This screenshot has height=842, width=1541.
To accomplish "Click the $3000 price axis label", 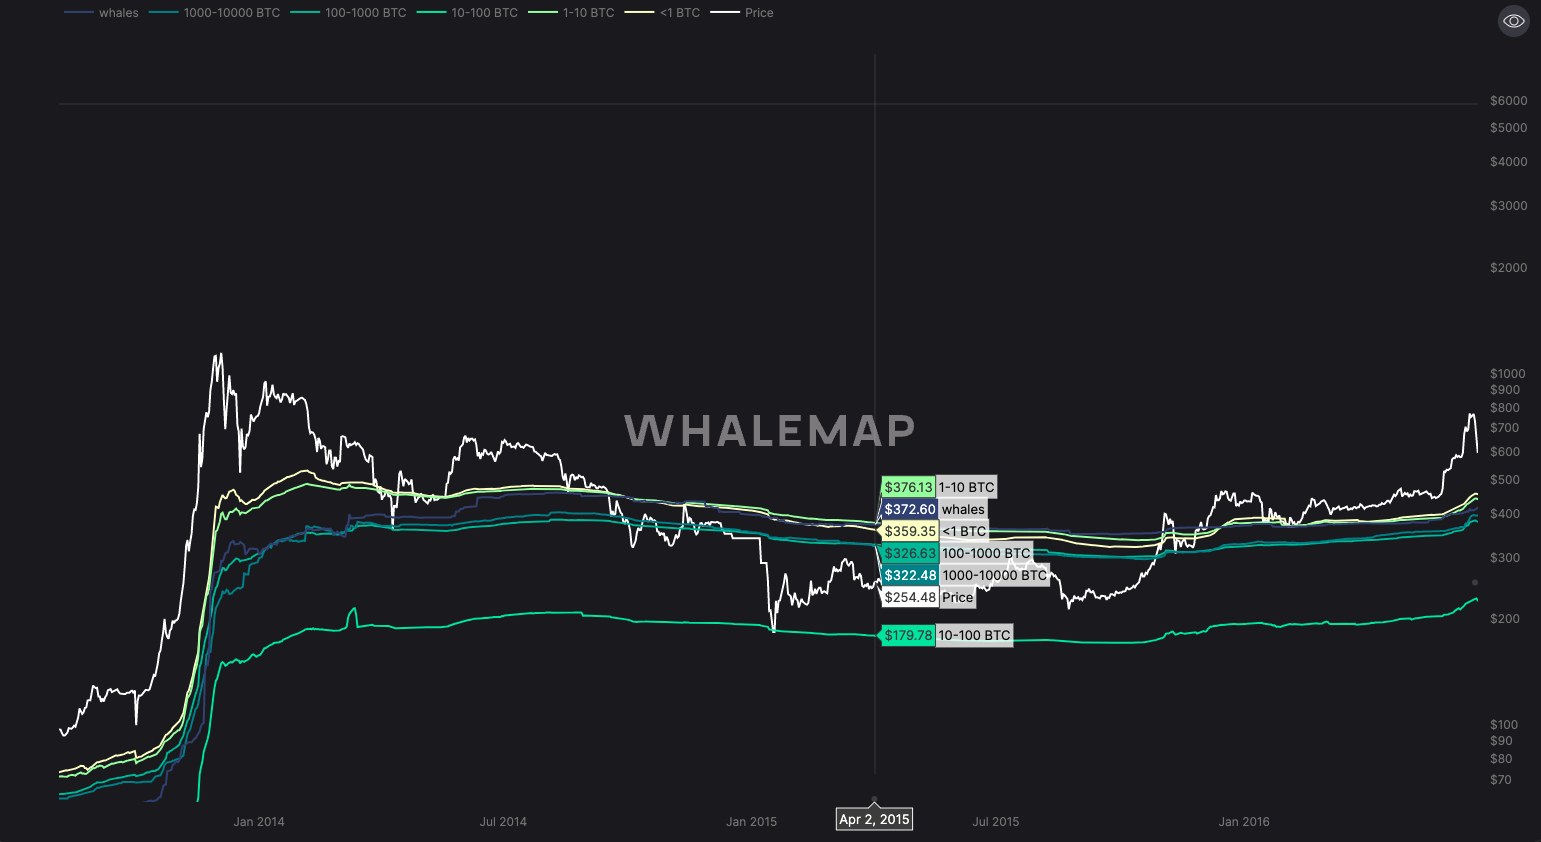I will pos(1509,206).
